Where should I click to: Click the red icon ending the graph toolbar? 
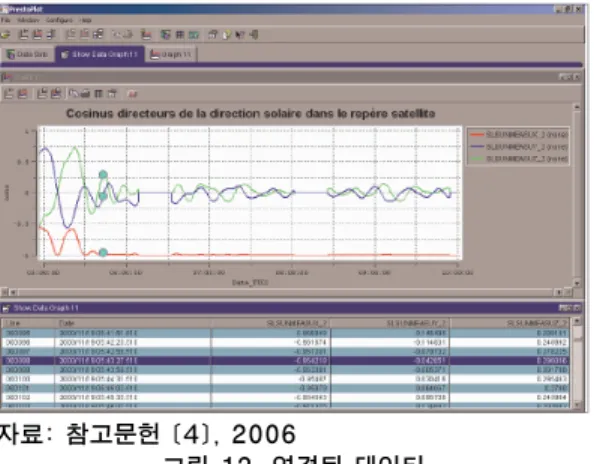132,94
